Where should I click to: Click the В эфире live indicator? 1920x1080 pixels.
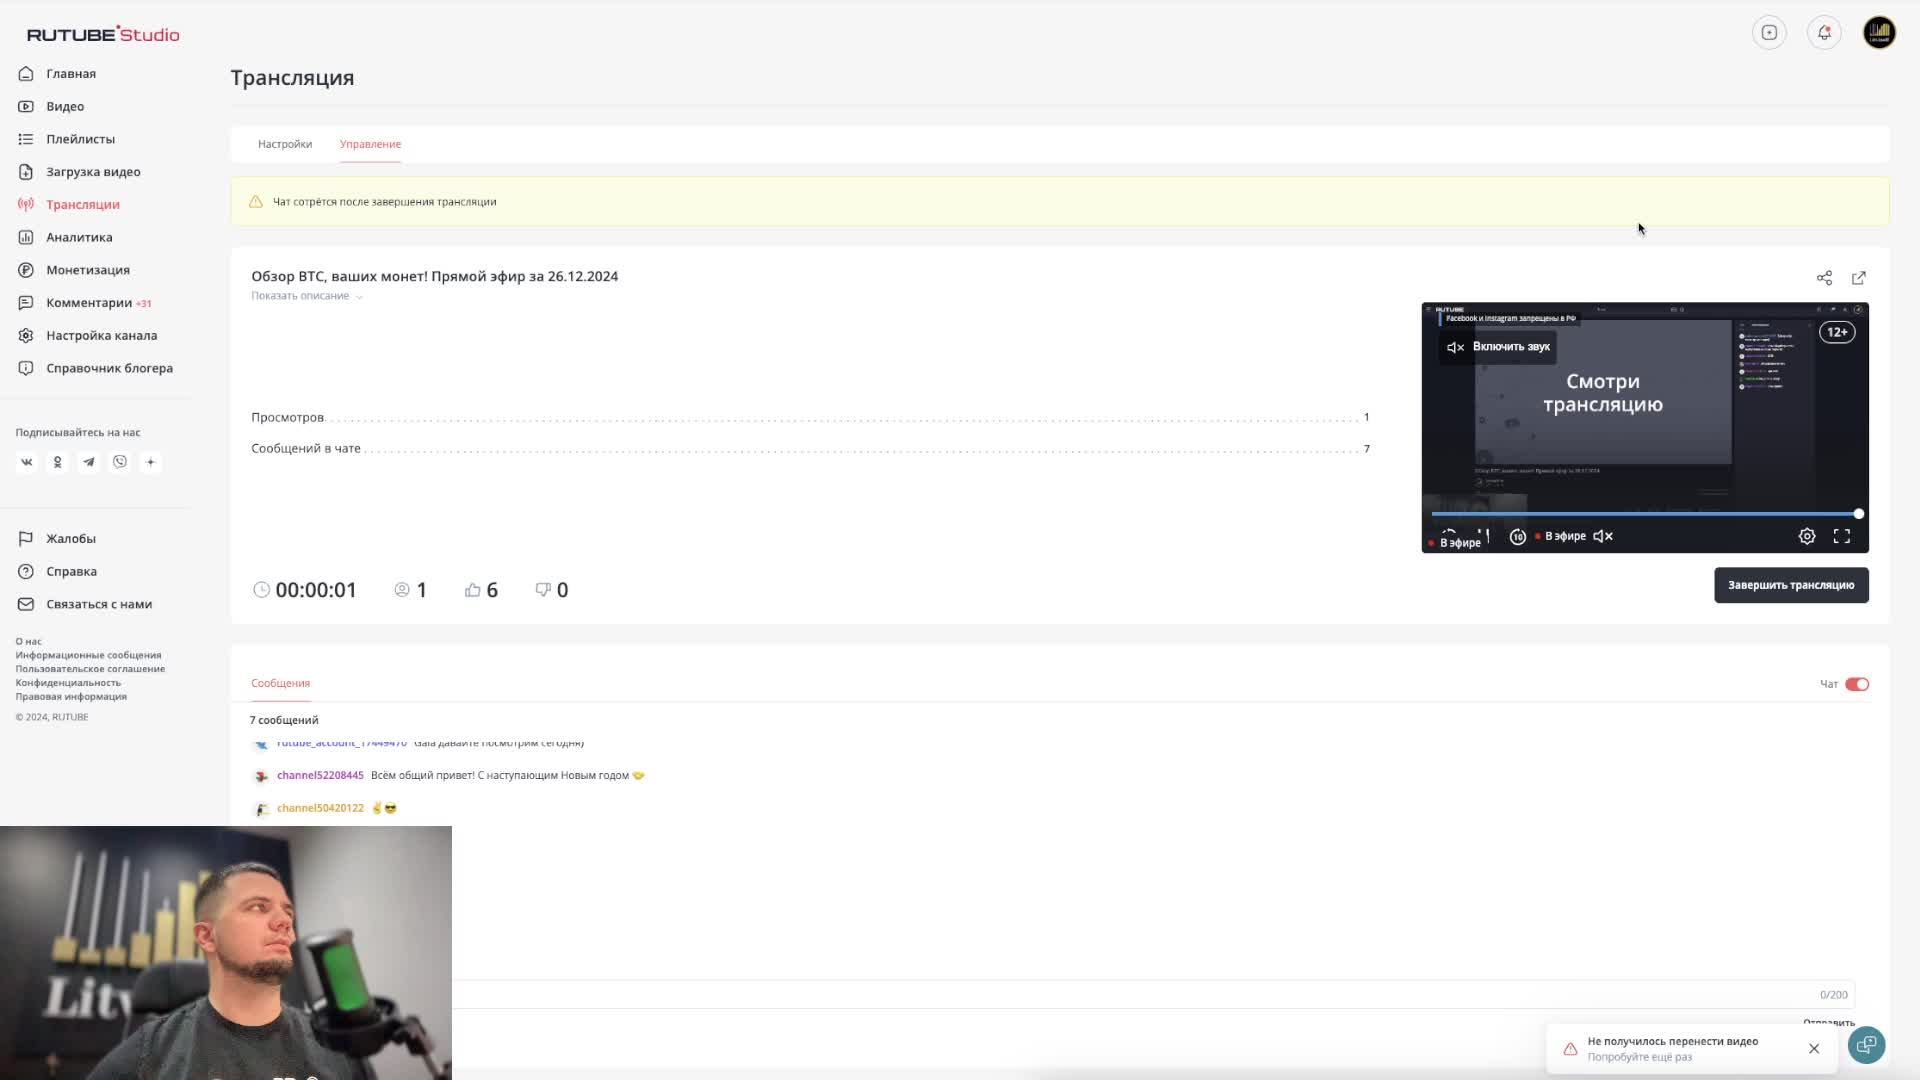[1561, 537]
